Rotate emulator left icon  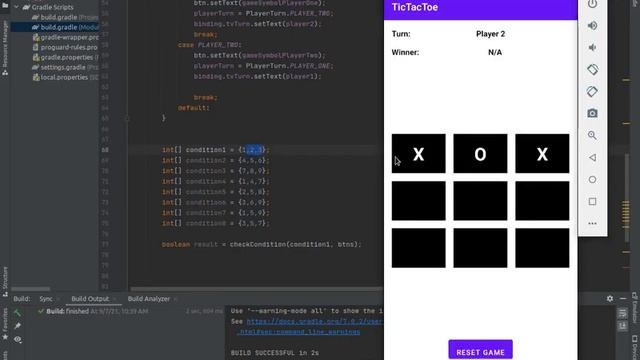pyautogui.click(x=592, y=69)
